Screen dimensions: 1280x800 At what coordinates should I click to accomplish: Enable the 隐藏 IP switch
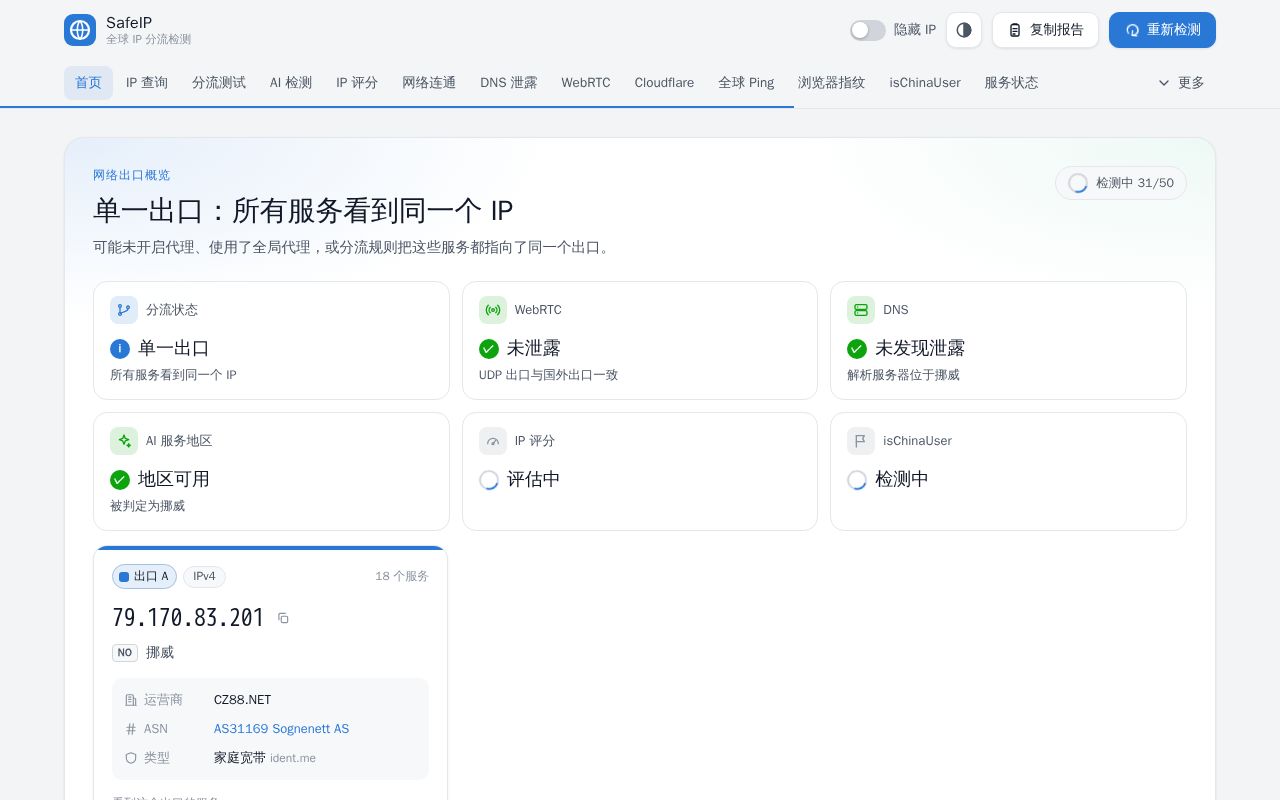868,30
